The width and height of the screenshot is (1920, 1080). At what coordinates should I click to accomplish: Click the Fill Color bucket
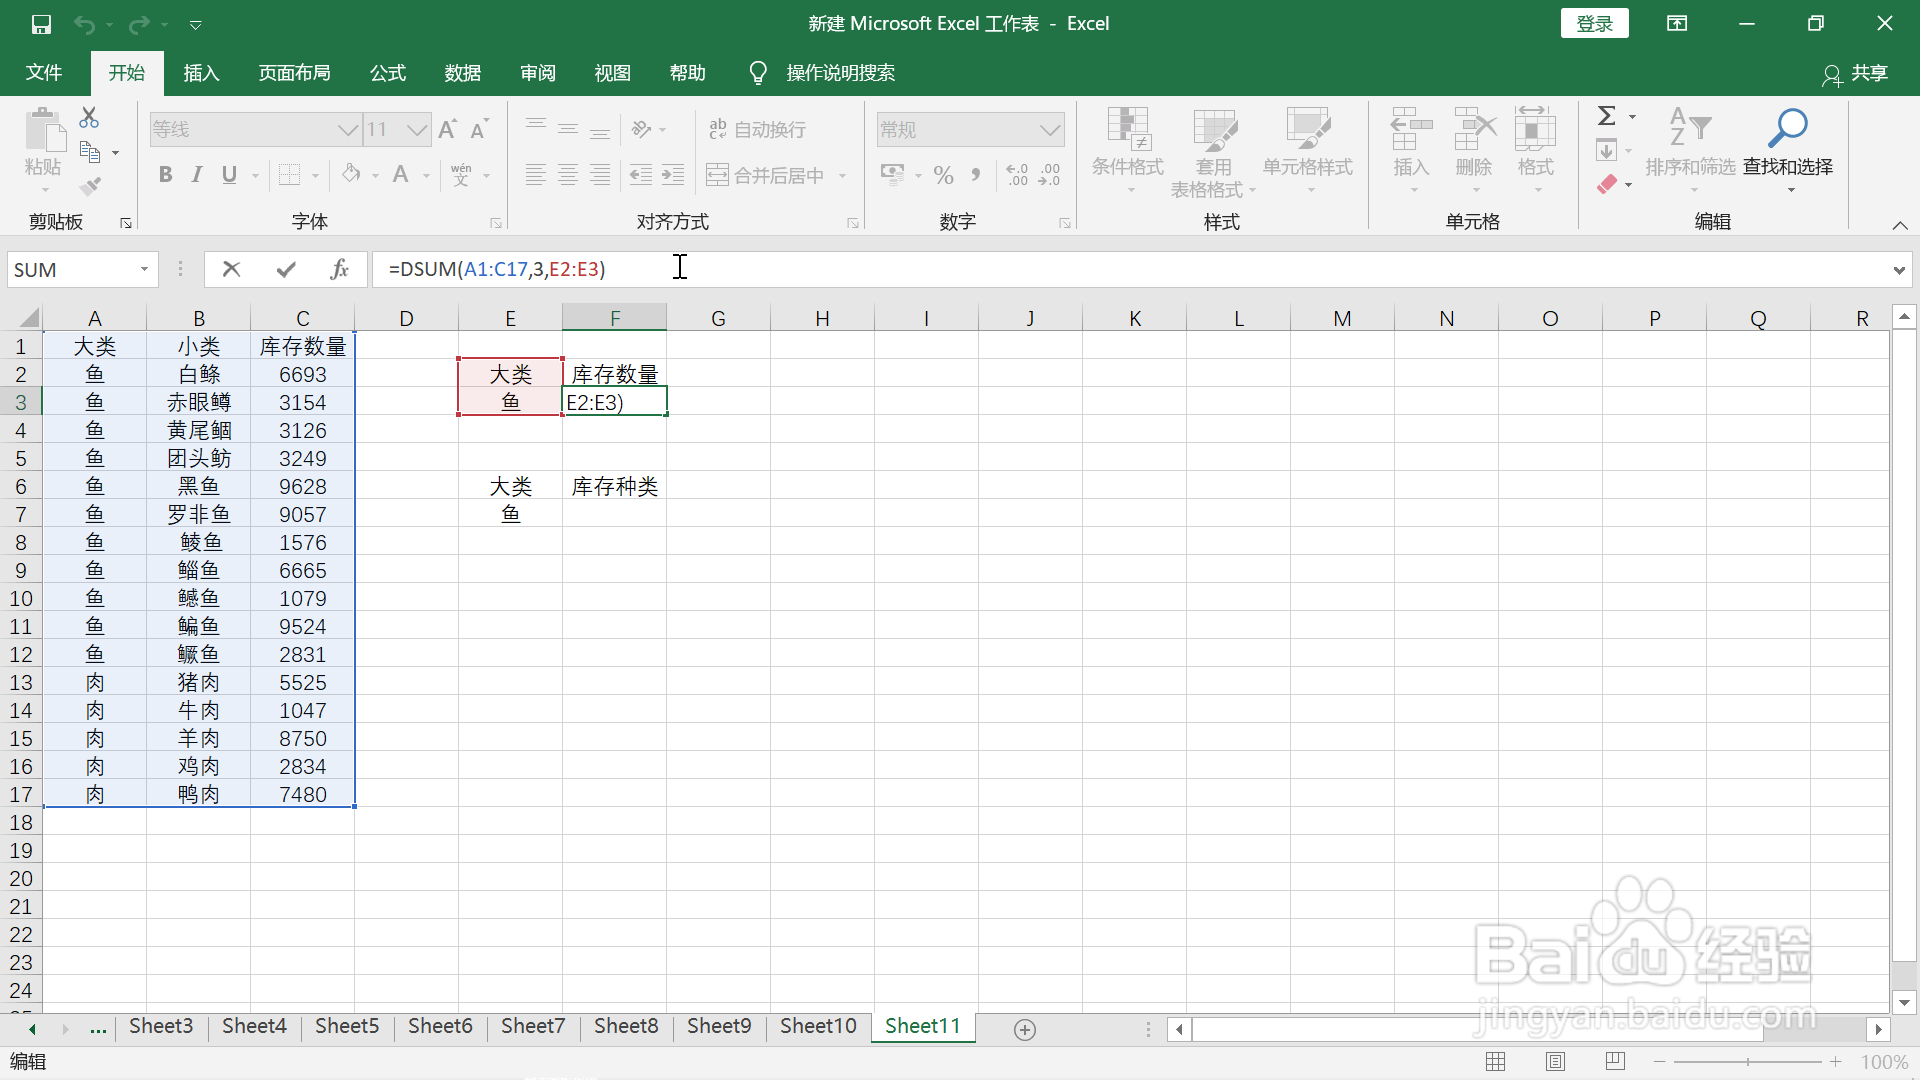pos(351,174)
